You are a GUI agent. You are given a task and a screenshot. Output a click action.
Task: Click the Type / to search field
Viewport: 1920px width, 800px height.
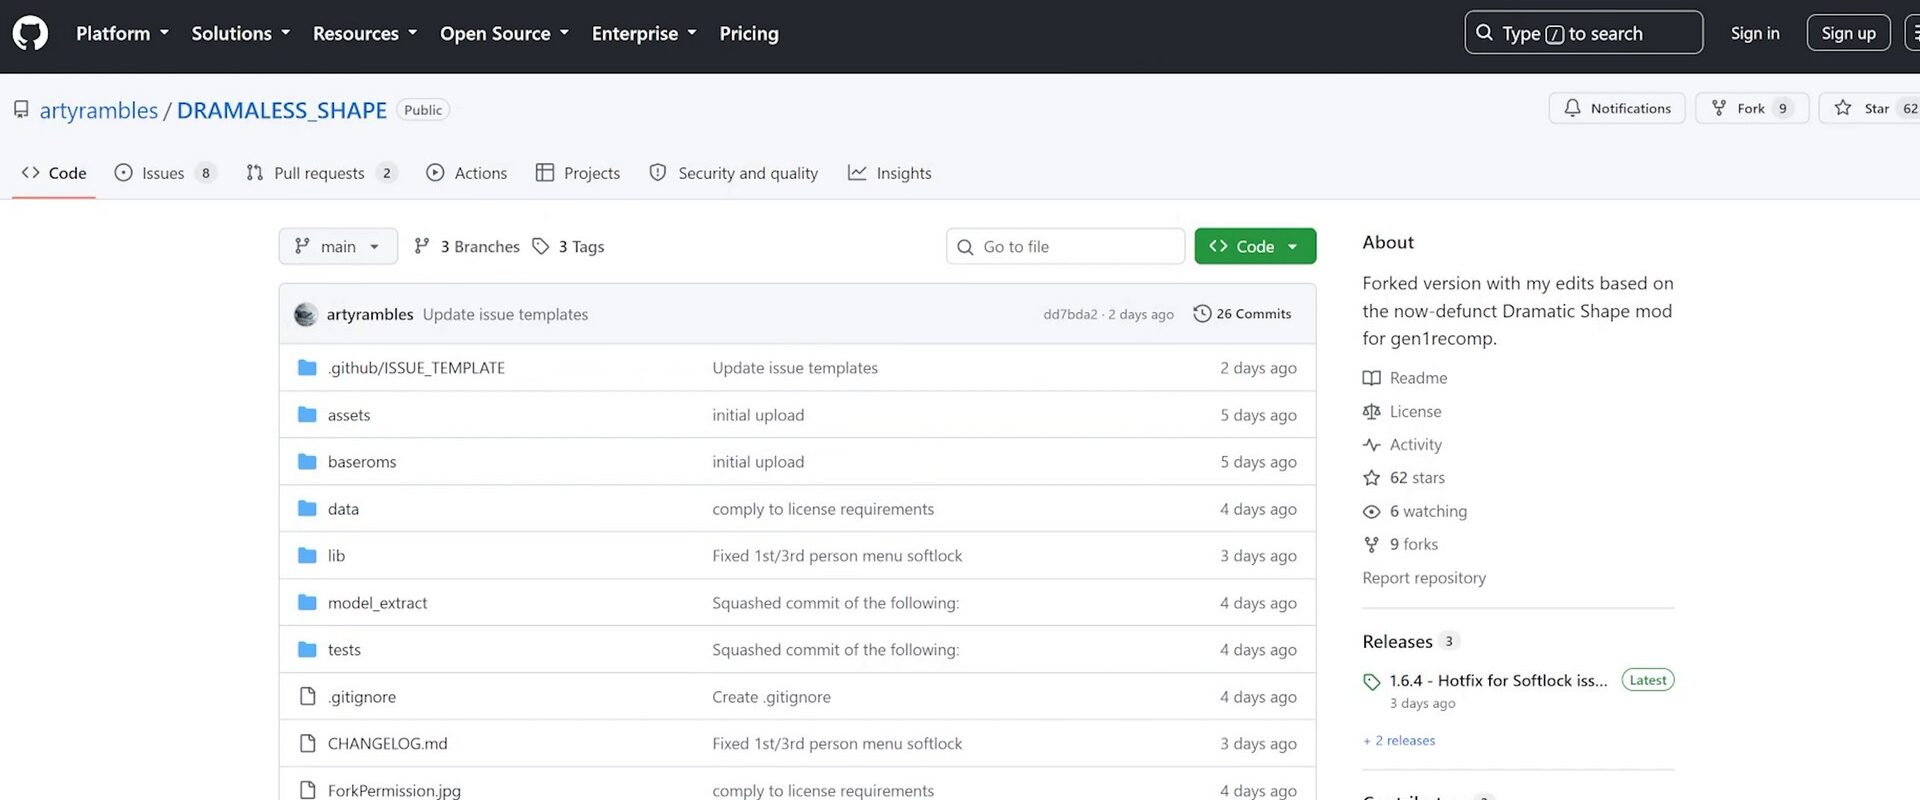click(x=1584, y=33)
